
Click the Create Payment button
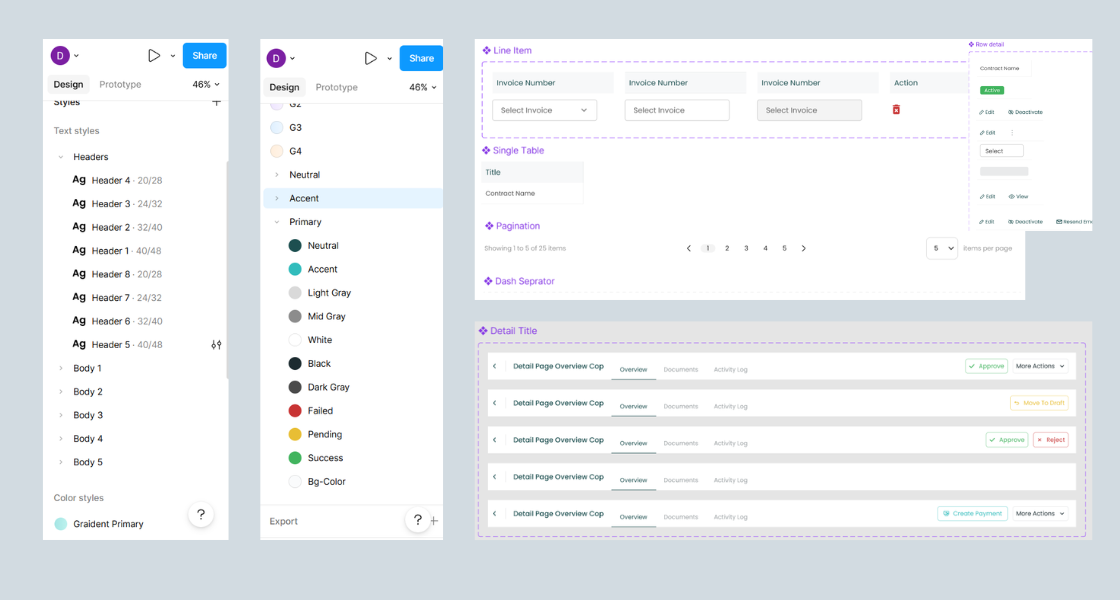[x=972, y=513]
